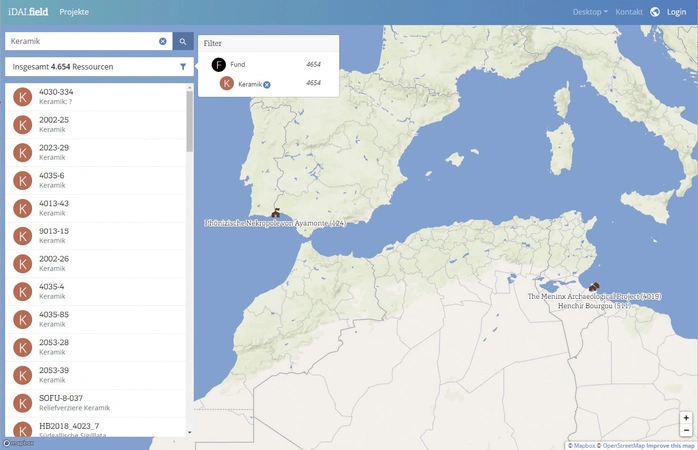Click the resource list scrollbar
The height and width of the screenshot is (450, 698).
[190, 120]
